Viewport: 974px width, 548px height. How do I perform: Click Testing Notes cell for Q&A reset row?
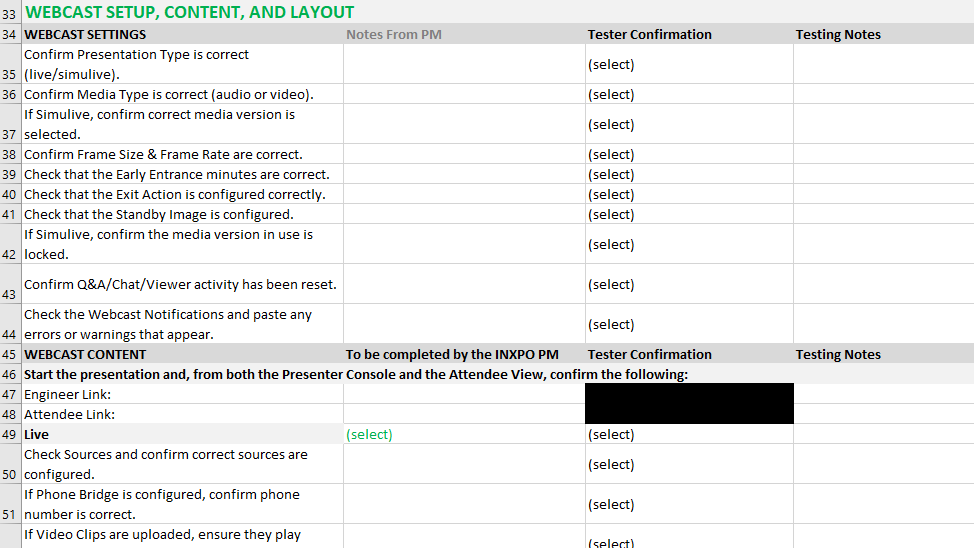click(883, 285)
